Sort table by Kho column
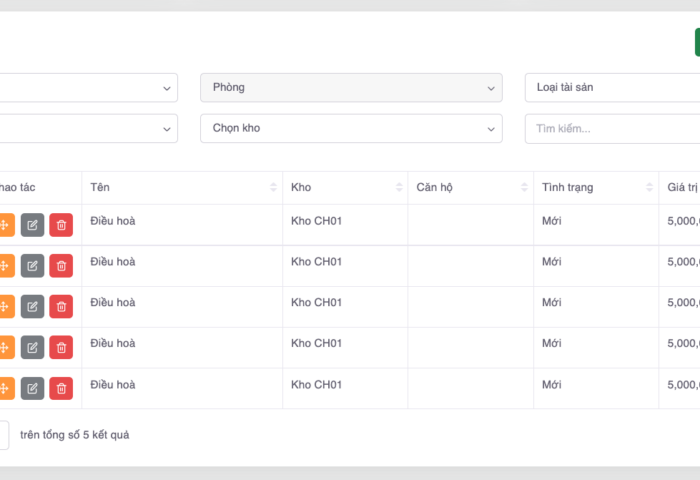 344,188
